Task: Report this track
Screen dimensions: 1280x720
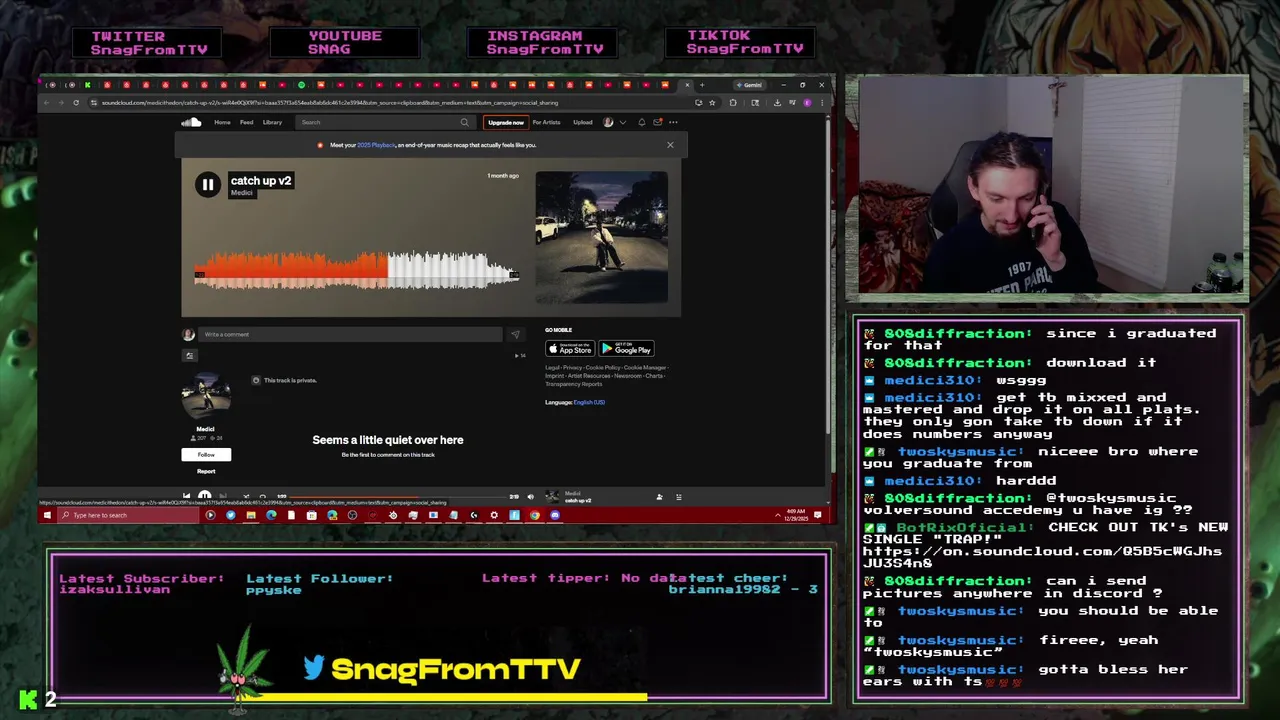Action: coord(206,471)
